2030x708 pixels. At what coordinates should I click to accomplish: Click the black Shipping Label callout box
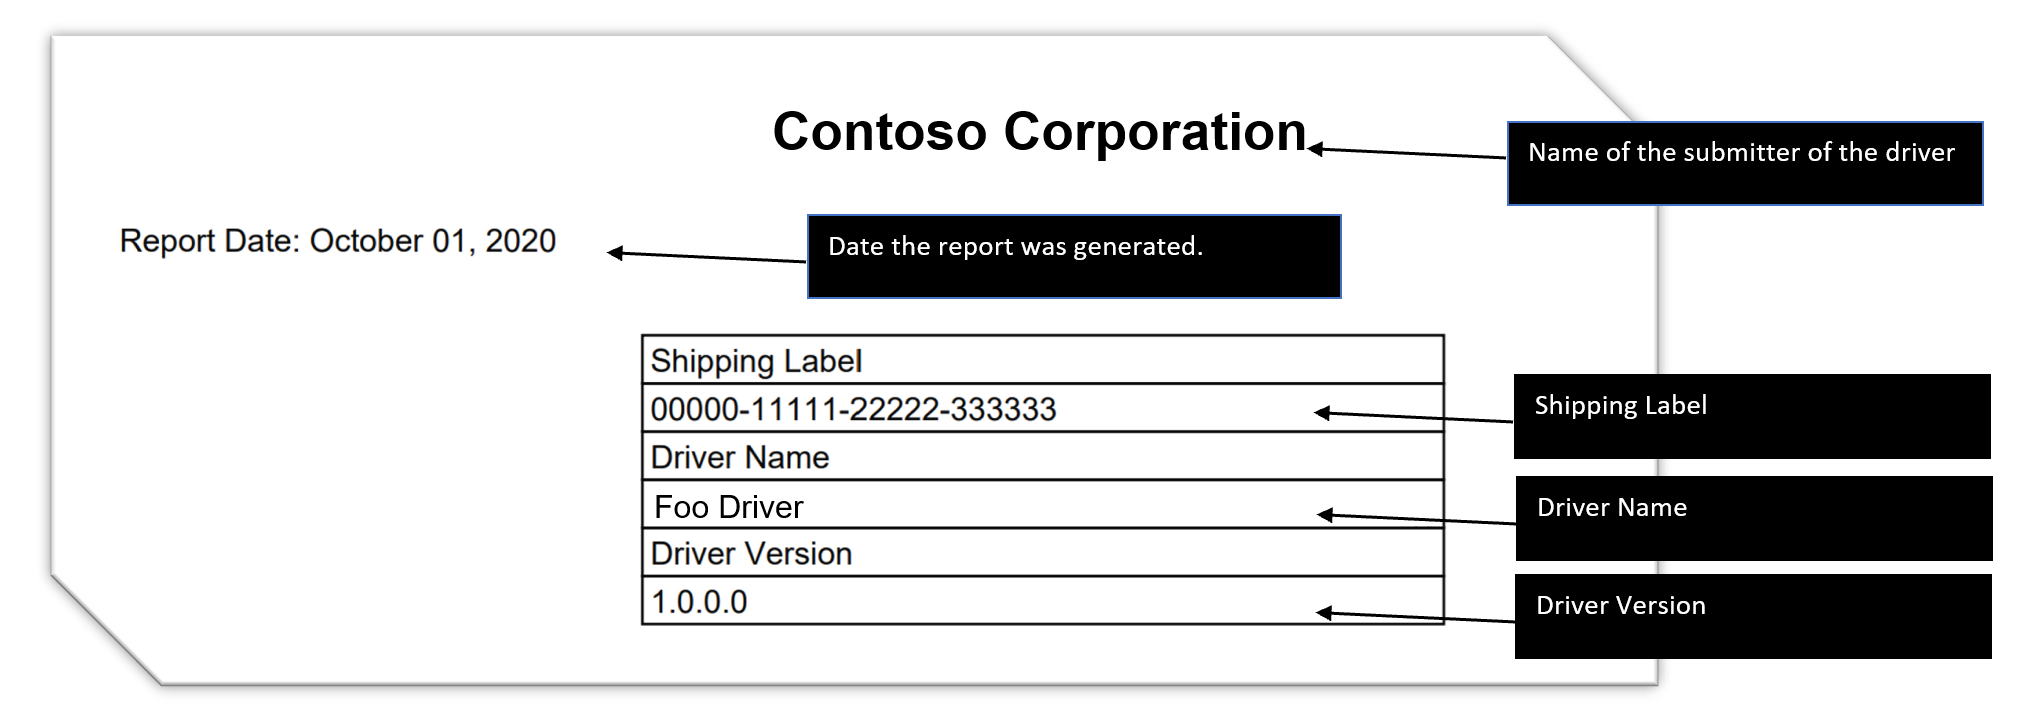coord(1752,416)
